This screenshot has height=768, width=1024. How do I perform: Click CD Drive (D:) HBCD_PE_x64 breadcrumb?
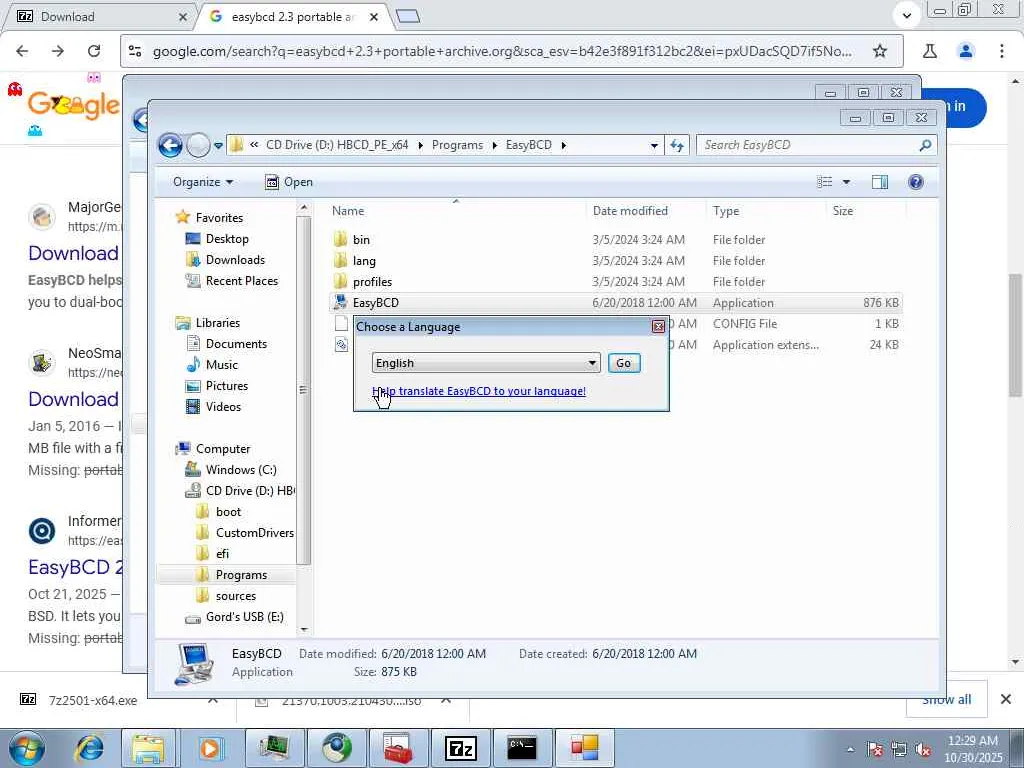click(337, 145)
